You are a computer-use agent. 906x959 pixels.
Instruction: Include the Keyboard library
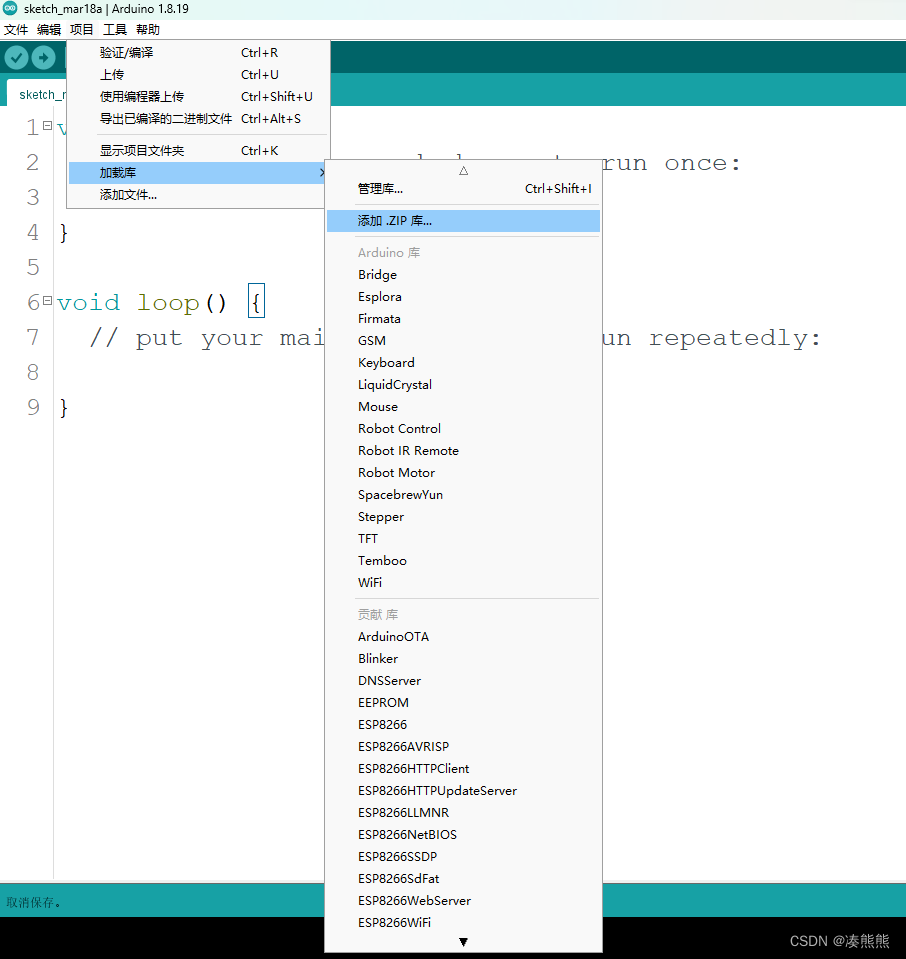[463, 363]
